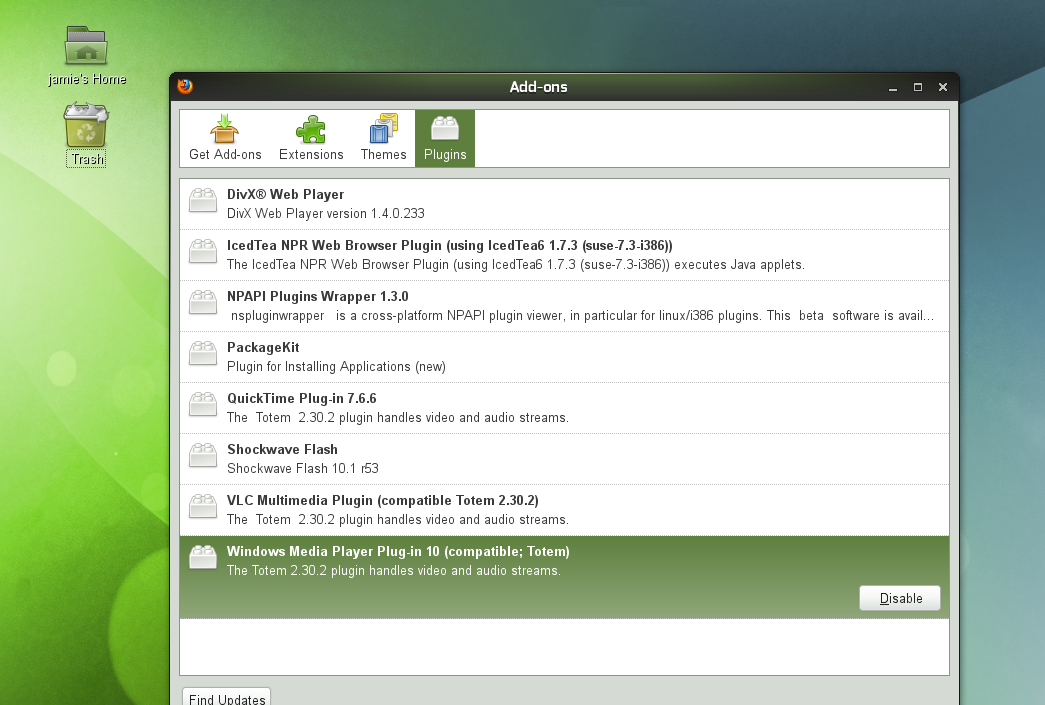This screenshot has height=705, width=1045.
Task: Open the Themes tab
Action: [x=383, y=138]
